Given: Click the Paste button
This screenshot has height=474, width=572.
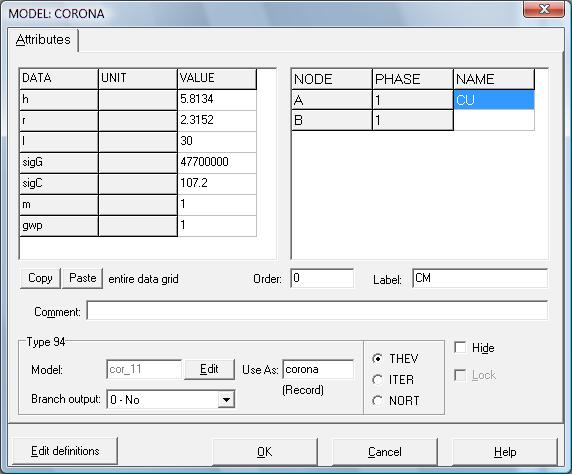Looking at the screenshot, I should (82, 278).
